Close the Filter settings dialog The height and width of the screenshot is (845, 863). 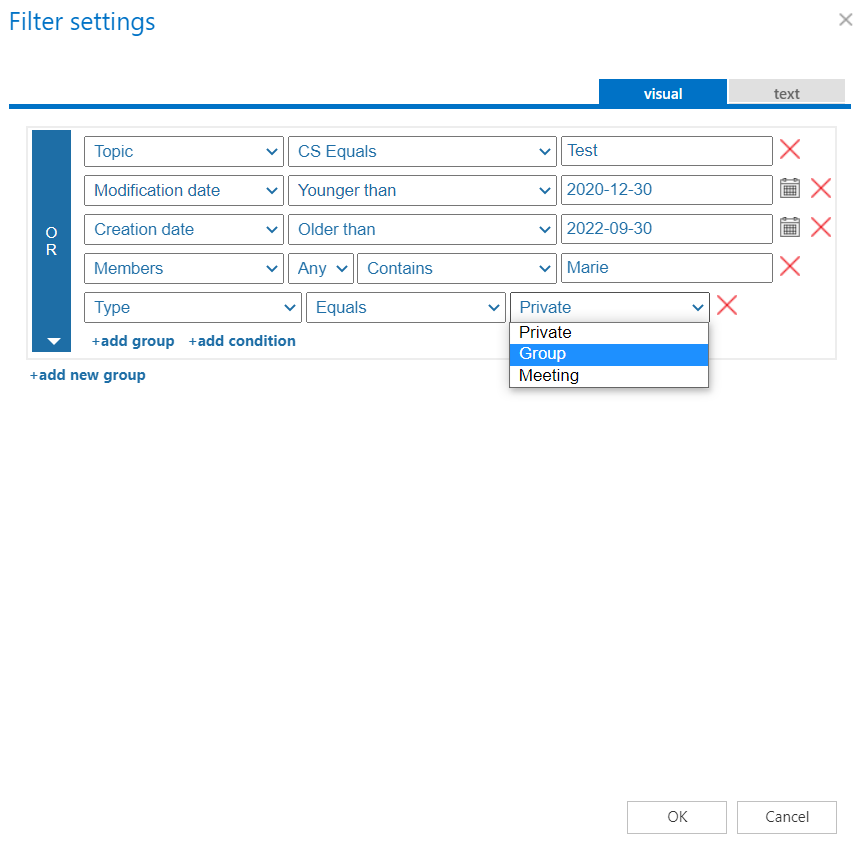coord(845,20)
